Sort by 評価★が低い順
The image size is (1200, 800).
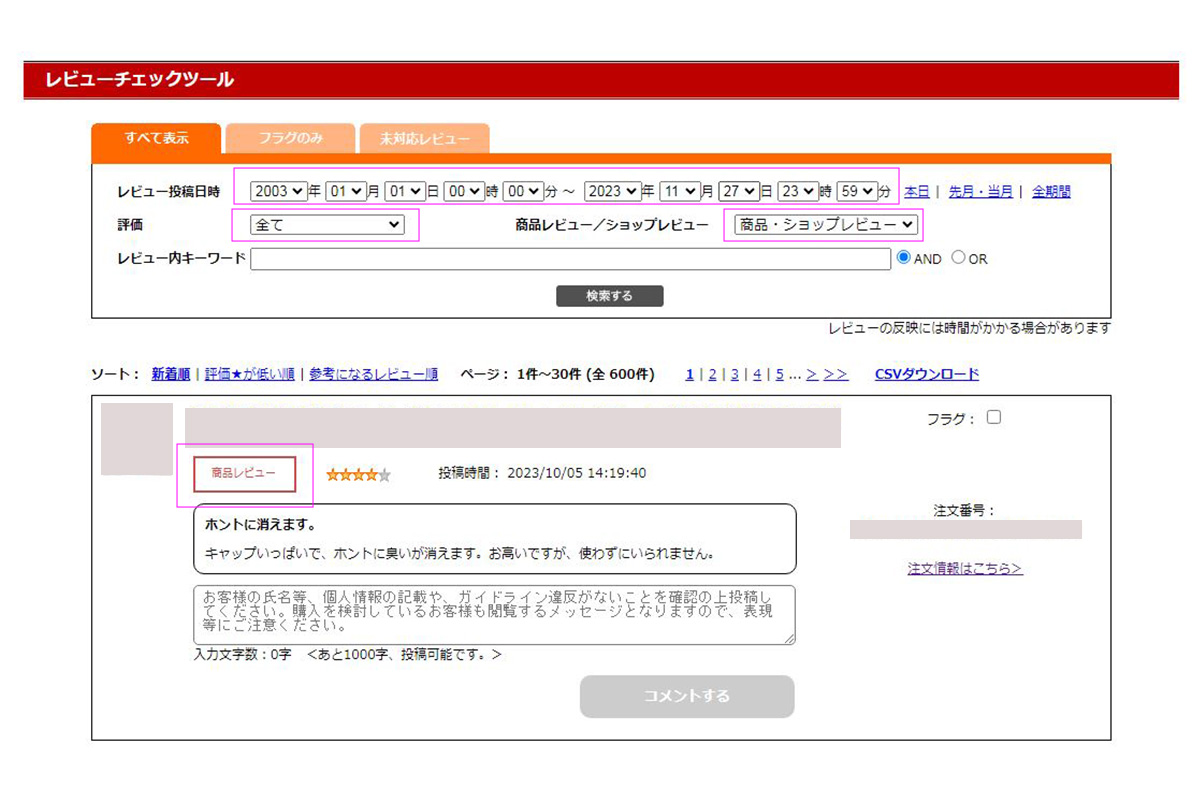[250, 374]
